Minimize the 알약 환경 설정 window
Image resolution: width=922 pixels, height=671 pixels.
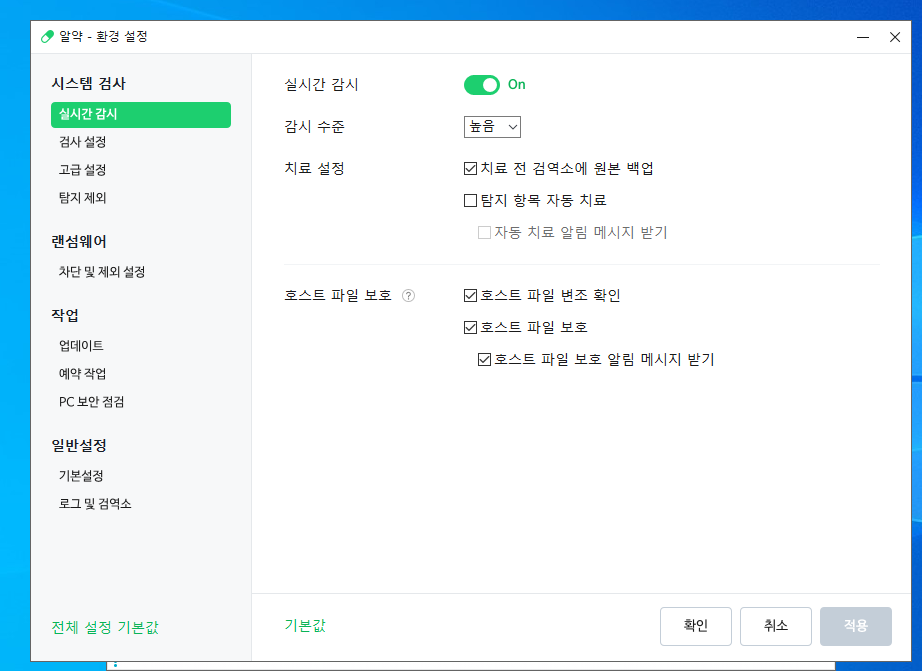point(863,37)
